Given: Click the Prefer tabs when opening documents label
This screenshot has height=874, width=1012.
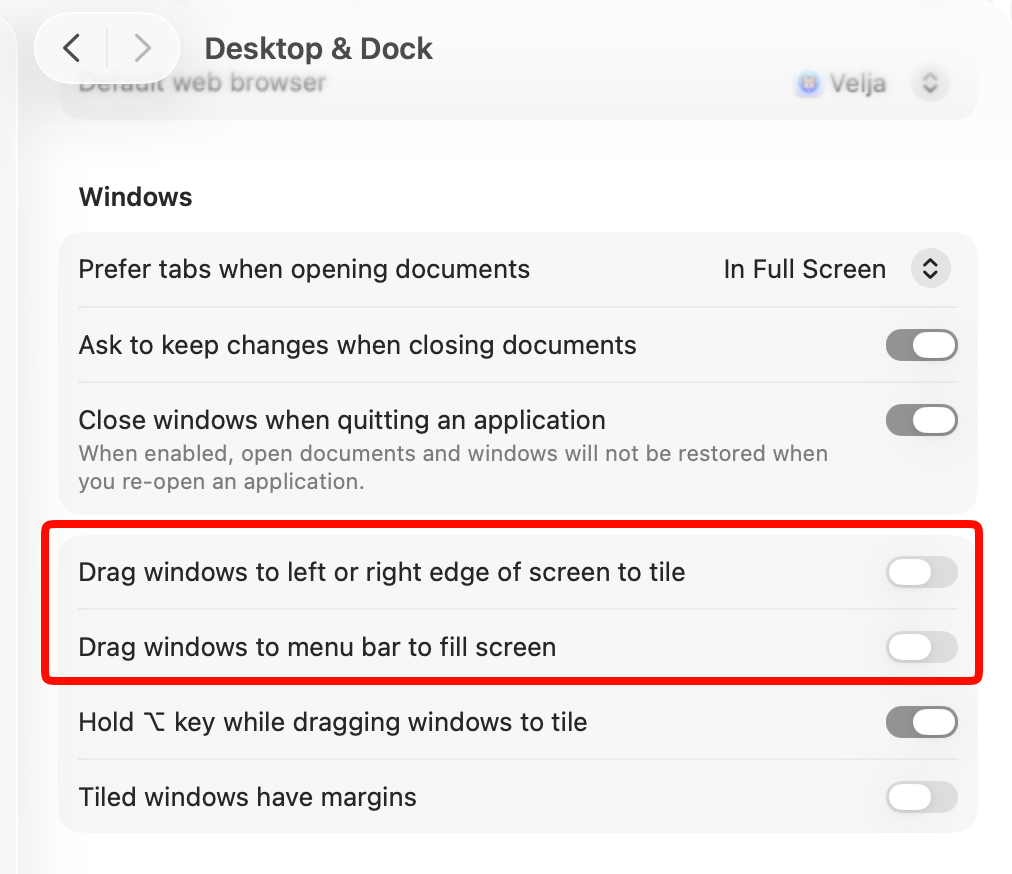Looking at the screenshot, I should point(304,269).
